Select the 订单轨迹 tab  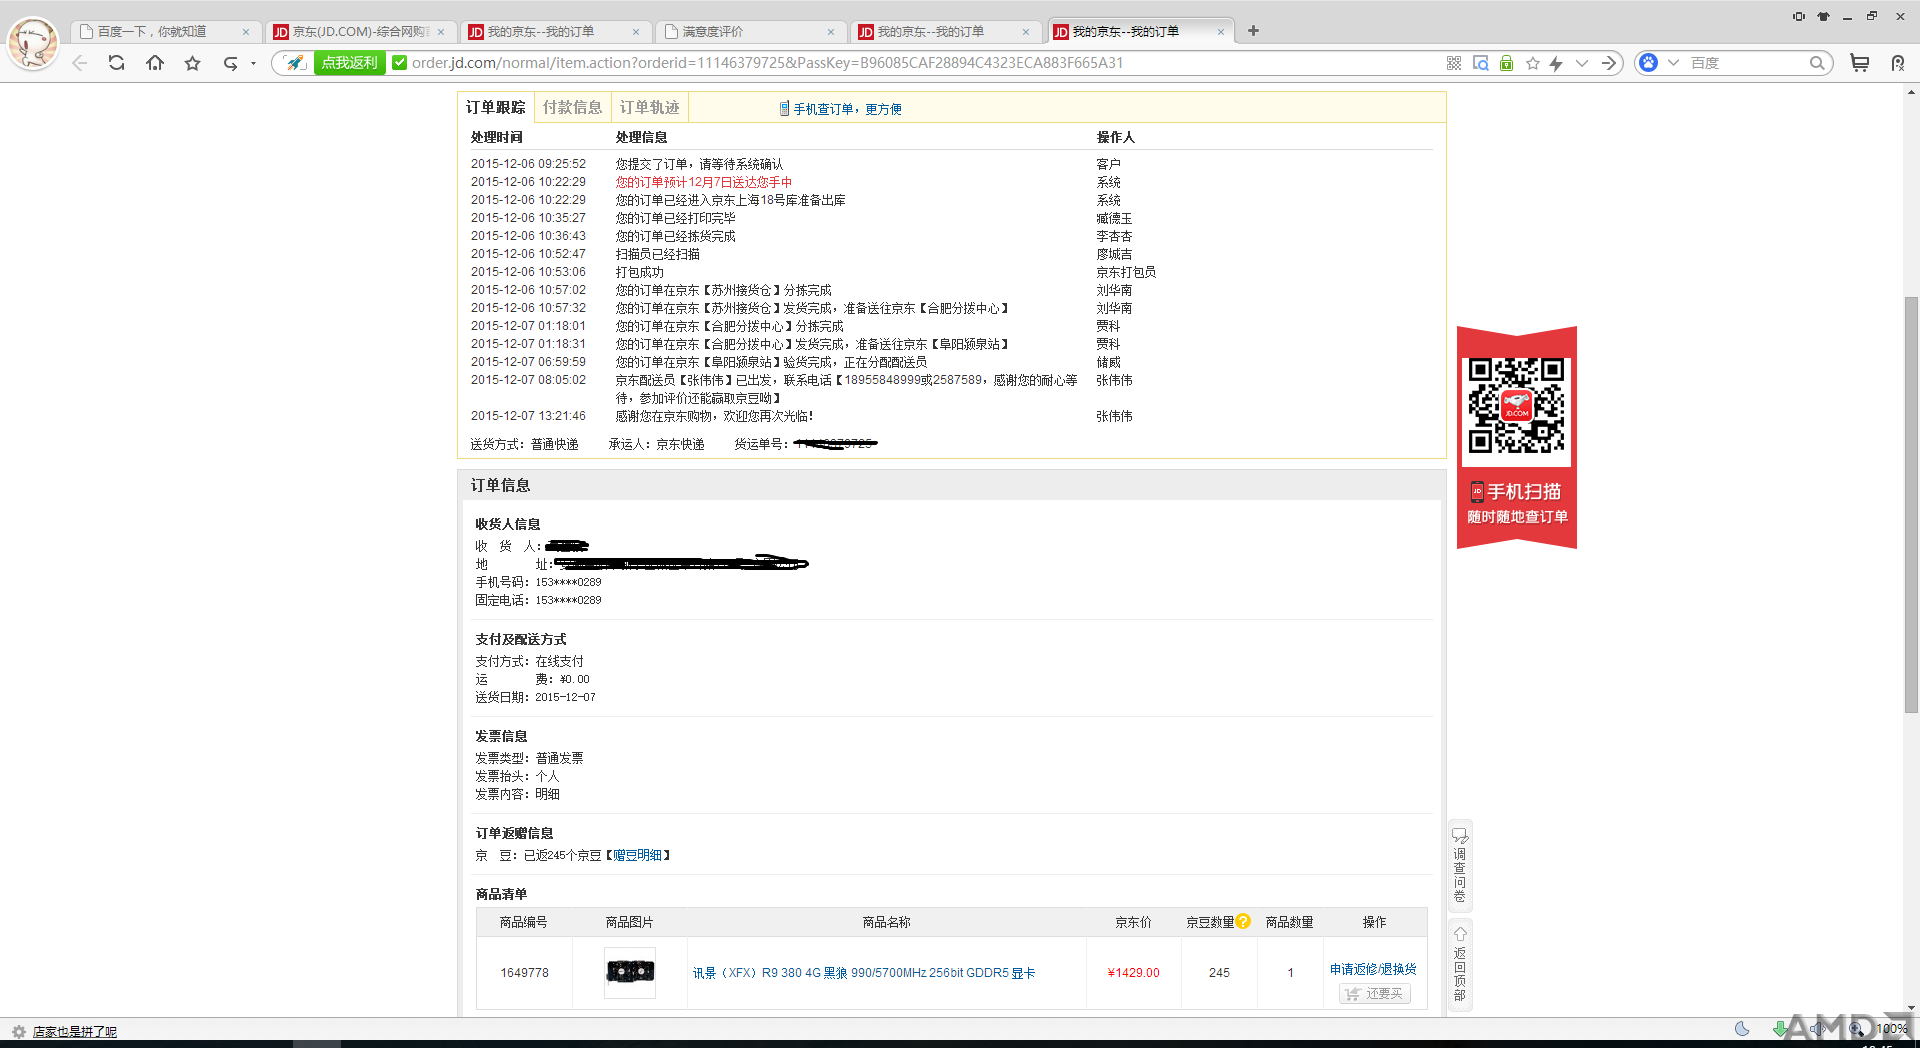(649, 107)
